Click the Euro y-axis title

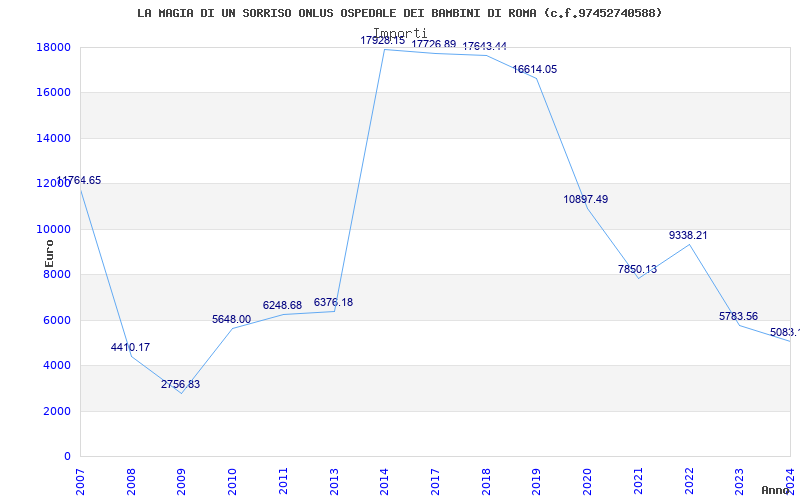(49, 253)
